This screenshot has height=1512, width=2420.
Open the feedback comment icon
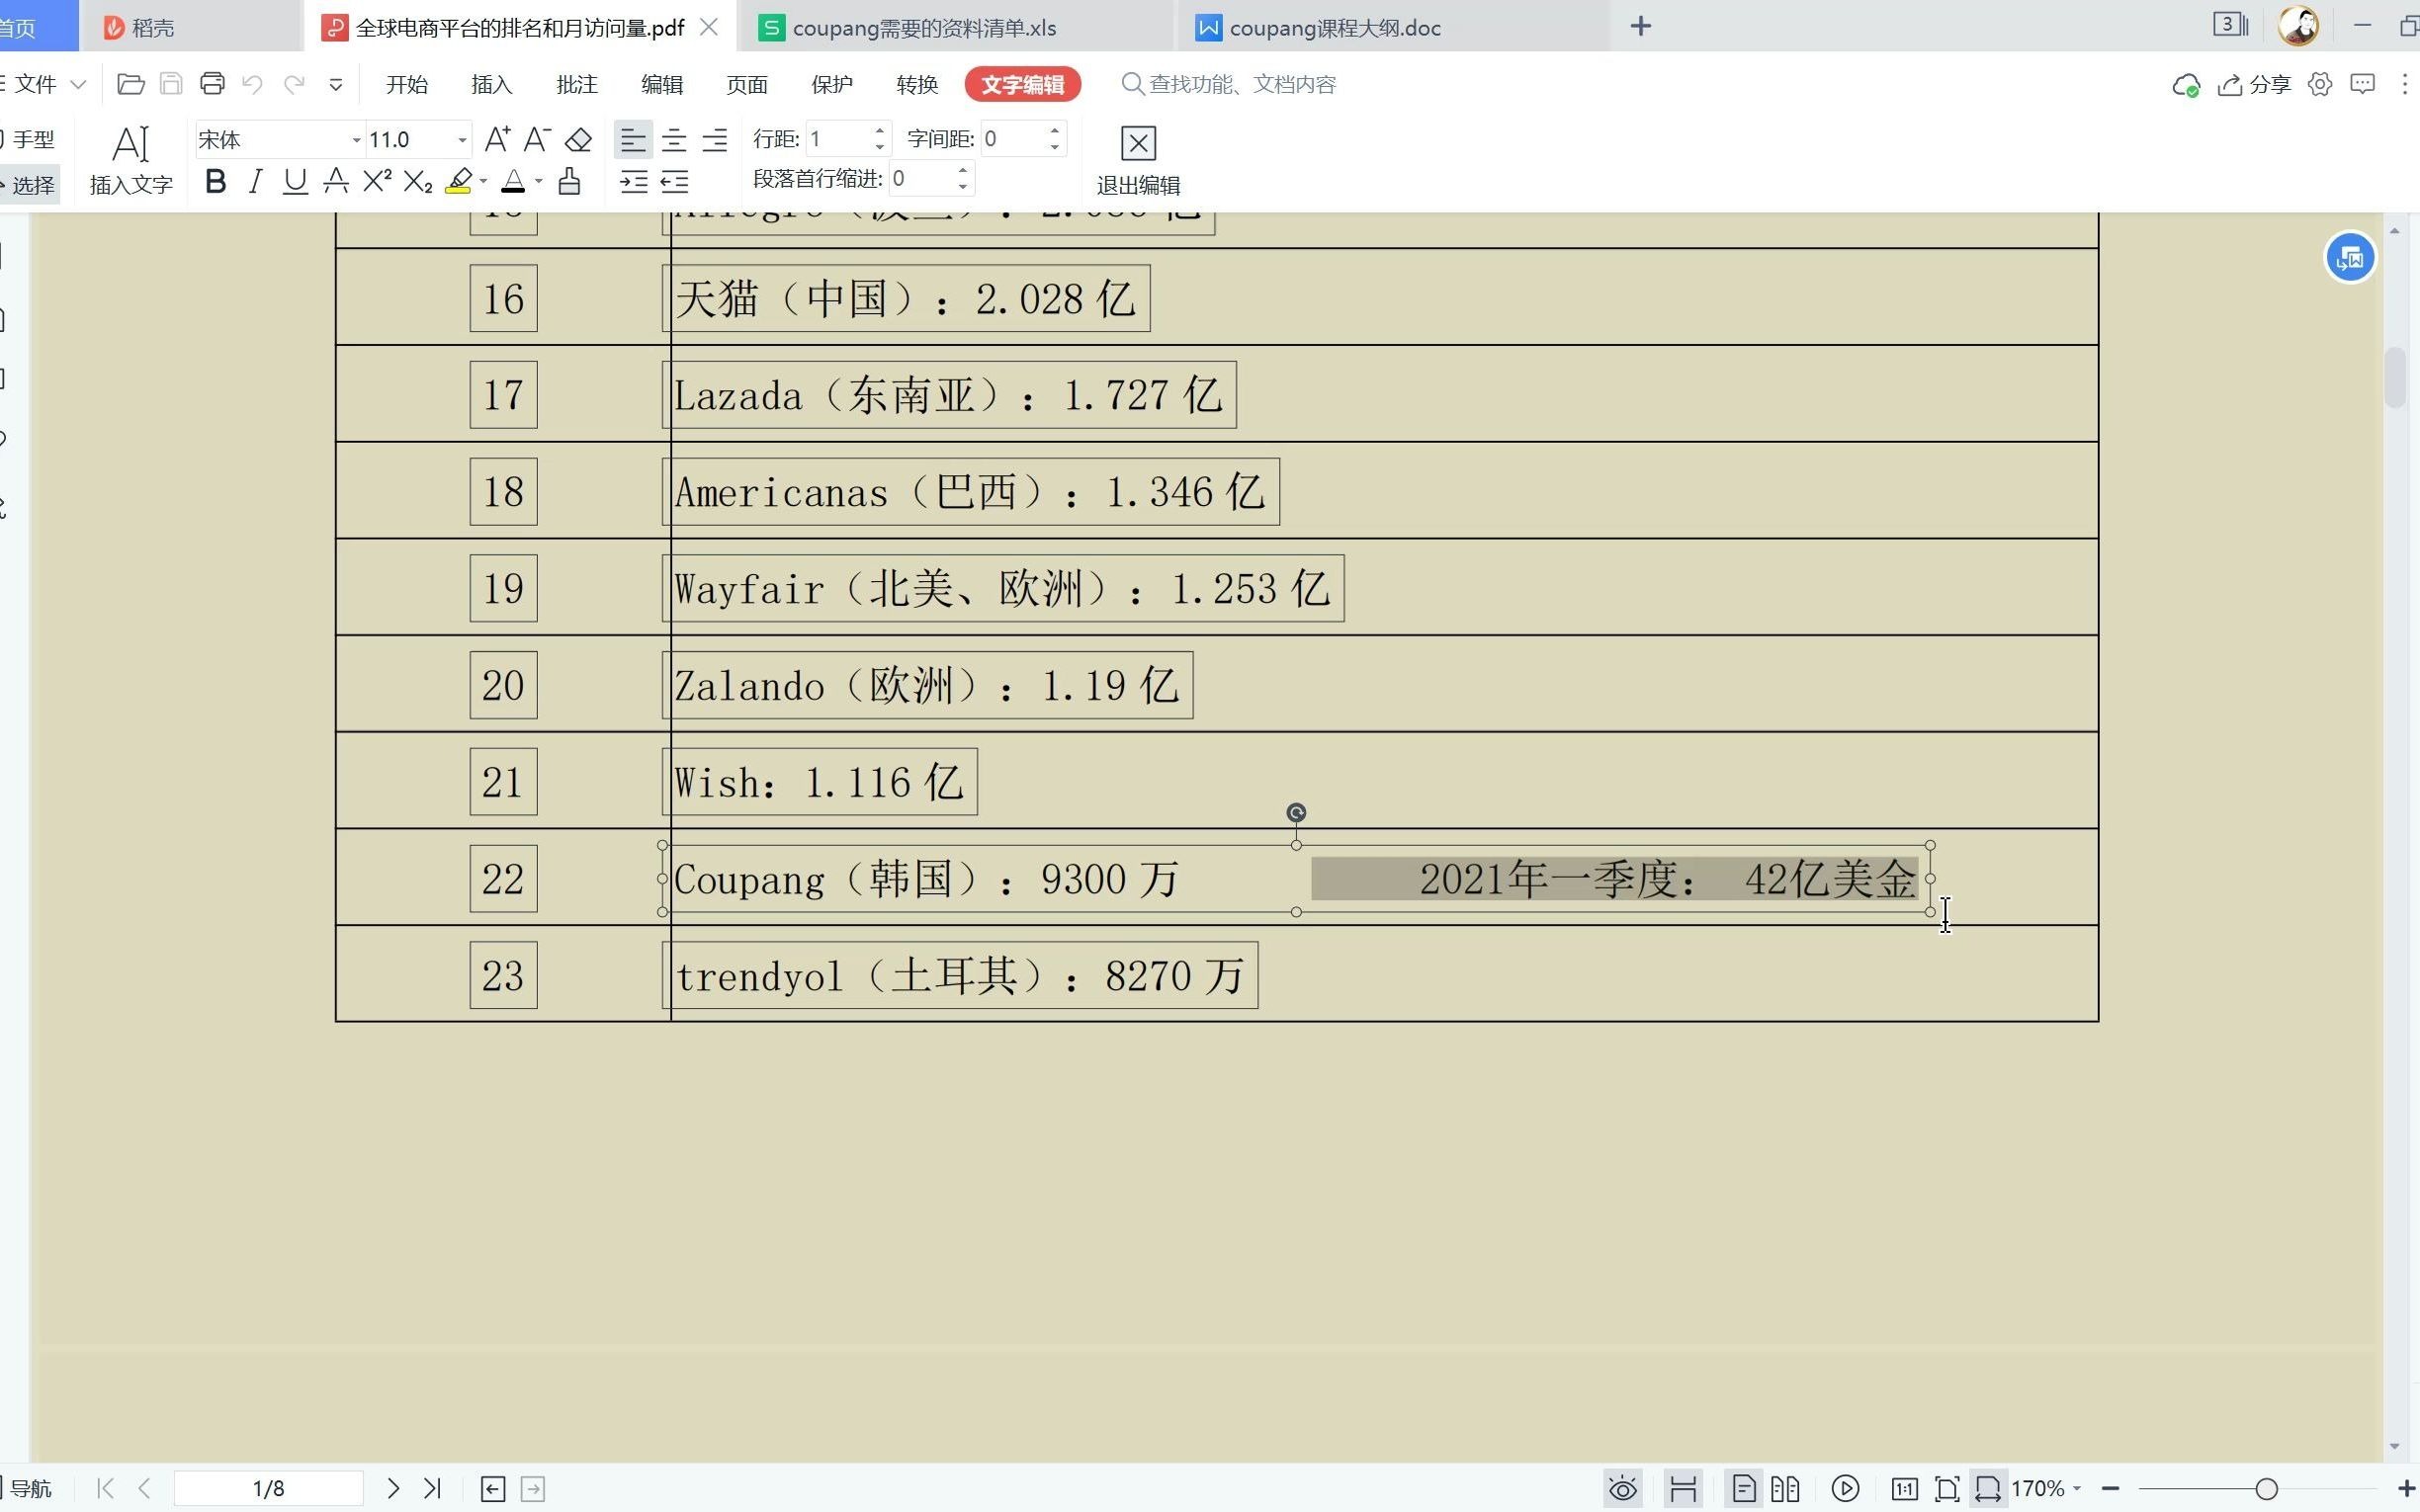click(x=2362, y=84)
